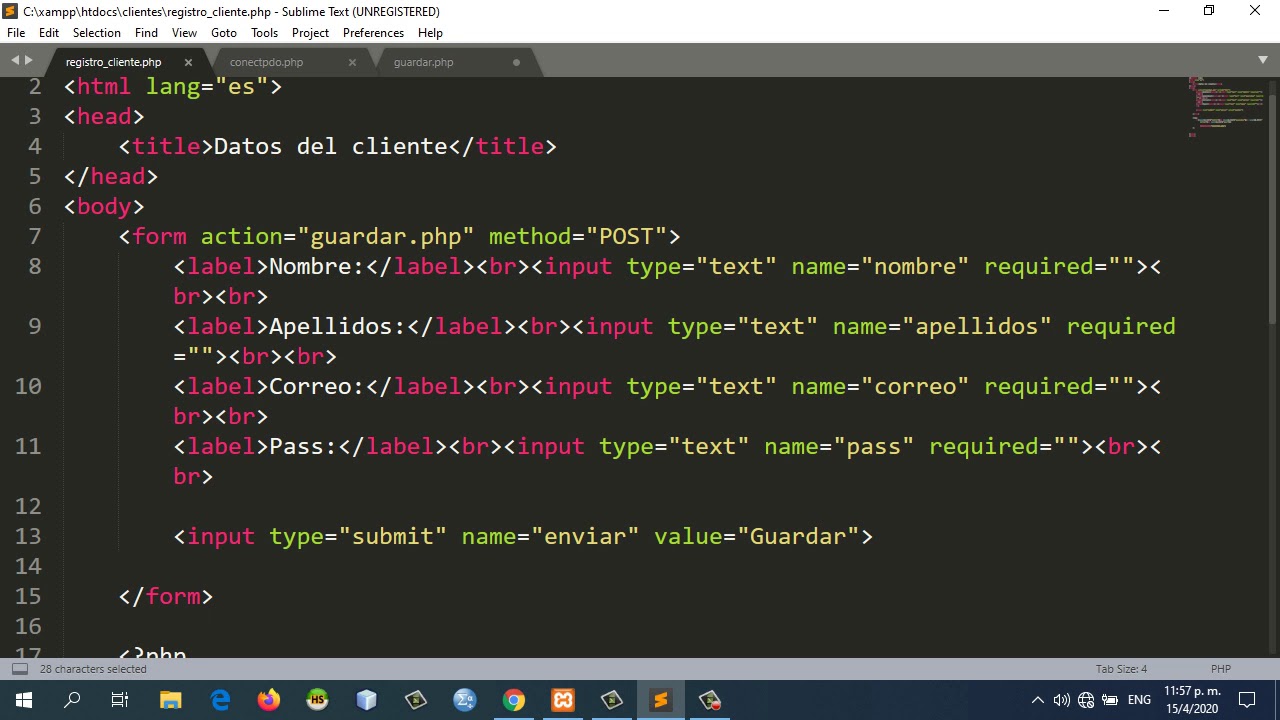Show hidden system tray icons

coord(1038,700)
